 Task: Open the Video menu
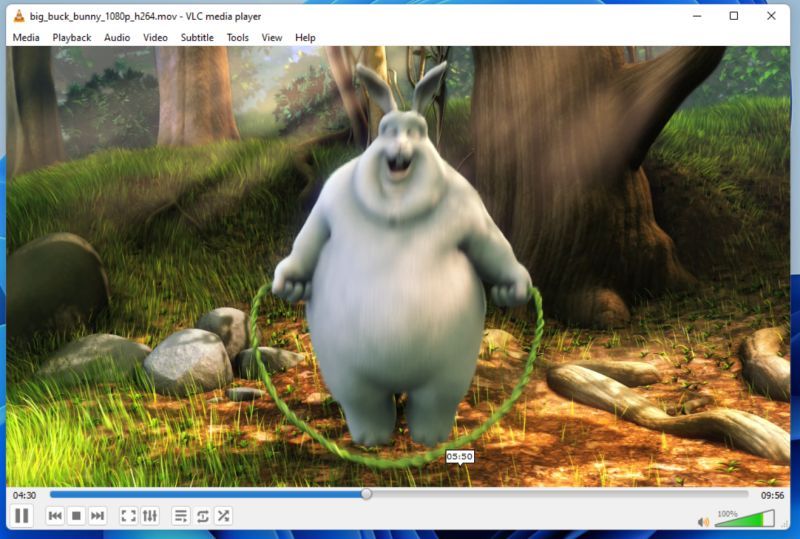click(155, 37)
